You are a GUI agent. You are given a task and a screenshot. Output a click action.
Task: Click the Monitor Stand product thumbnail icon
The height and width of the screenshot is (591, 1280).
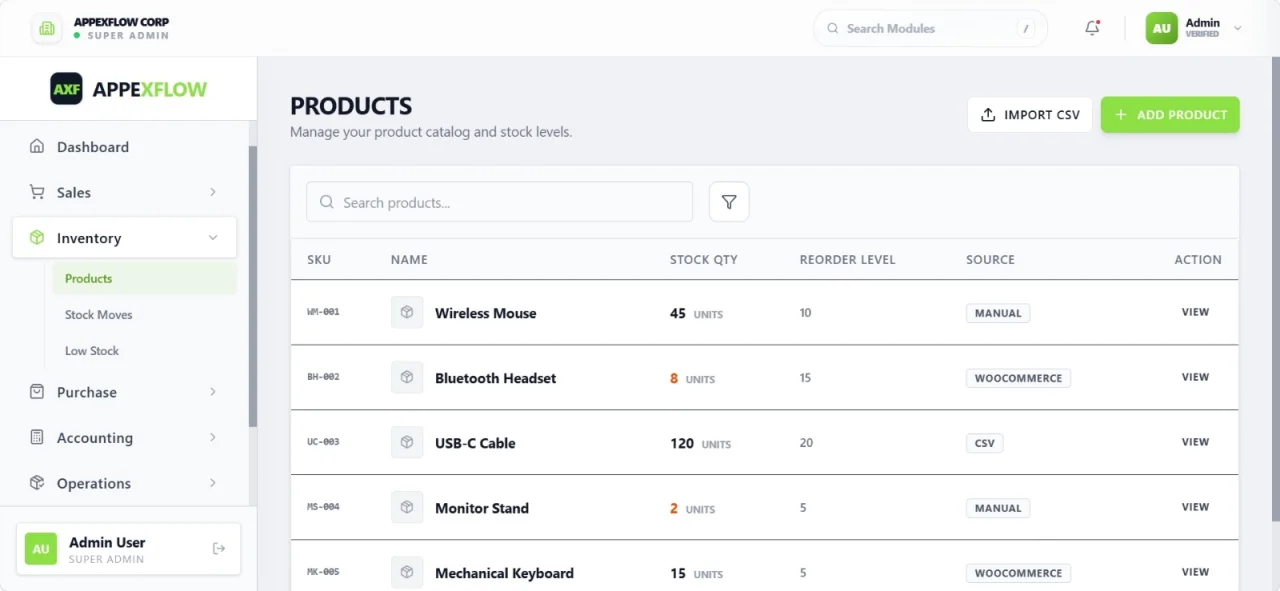pyautogui.click(x=407, y=507)
